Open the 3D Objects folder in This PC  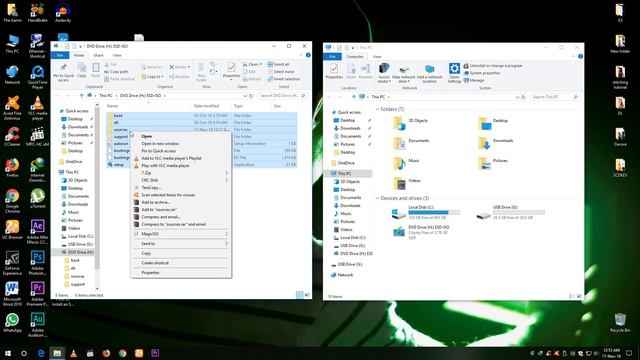click(x=411, y=122)
